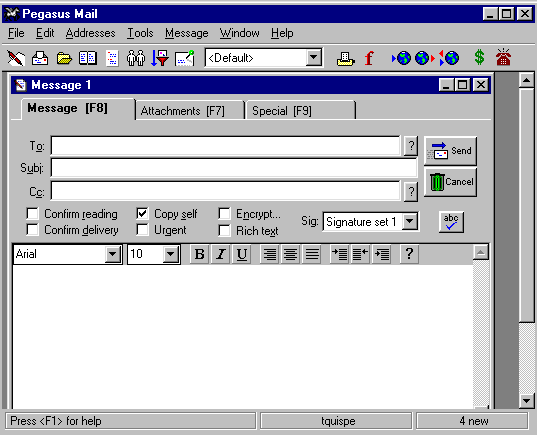537x435 pixels.
Task: Click the main window scrollbar down arrow
Action: coord(527,400)
